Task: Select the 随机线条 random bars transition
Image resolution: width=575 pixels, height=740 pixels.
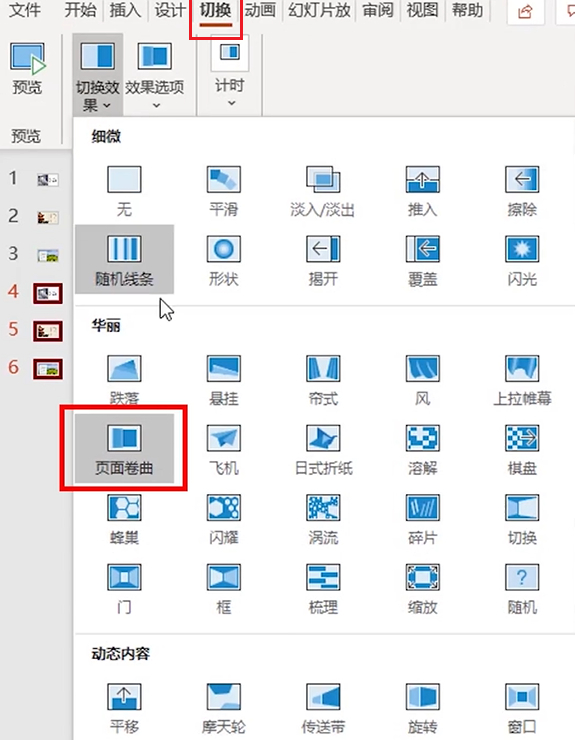Action: (124, 259)
